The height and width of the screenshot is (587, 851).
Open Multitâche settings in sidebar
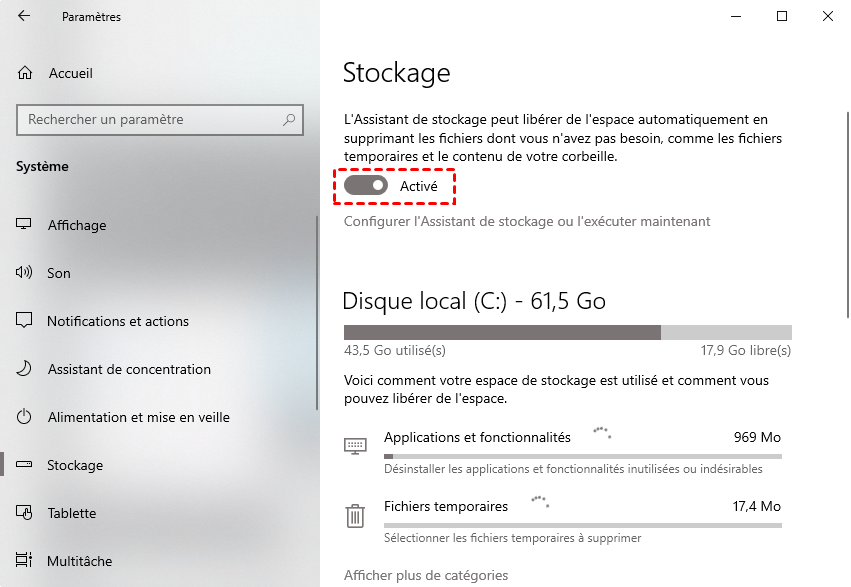point(80,561)
